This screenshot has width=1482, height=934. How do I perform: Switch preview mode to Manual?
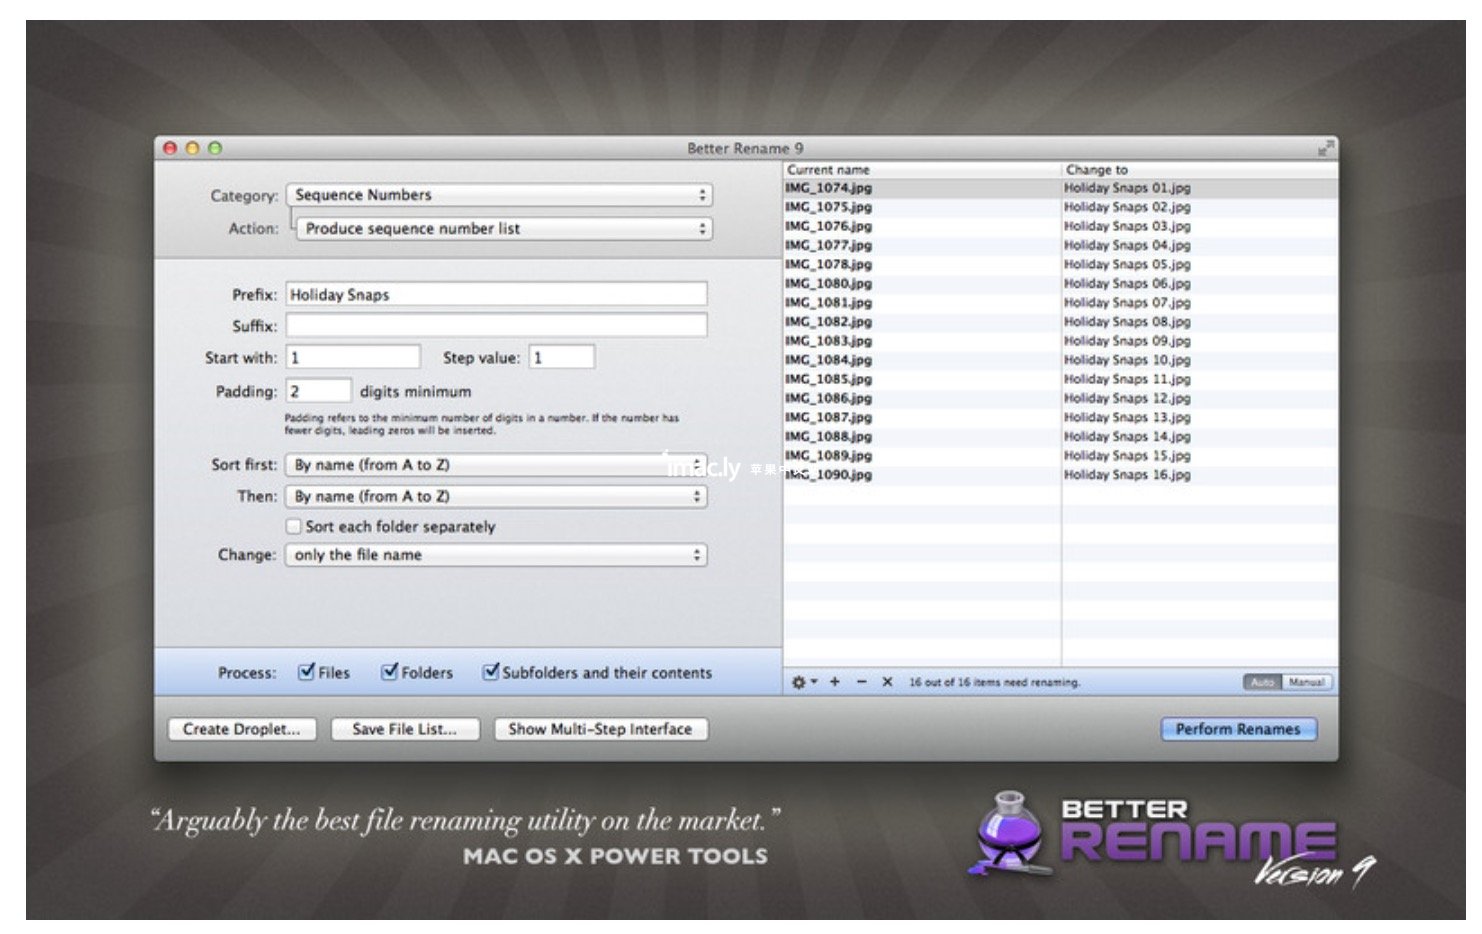coord(1306,682)
